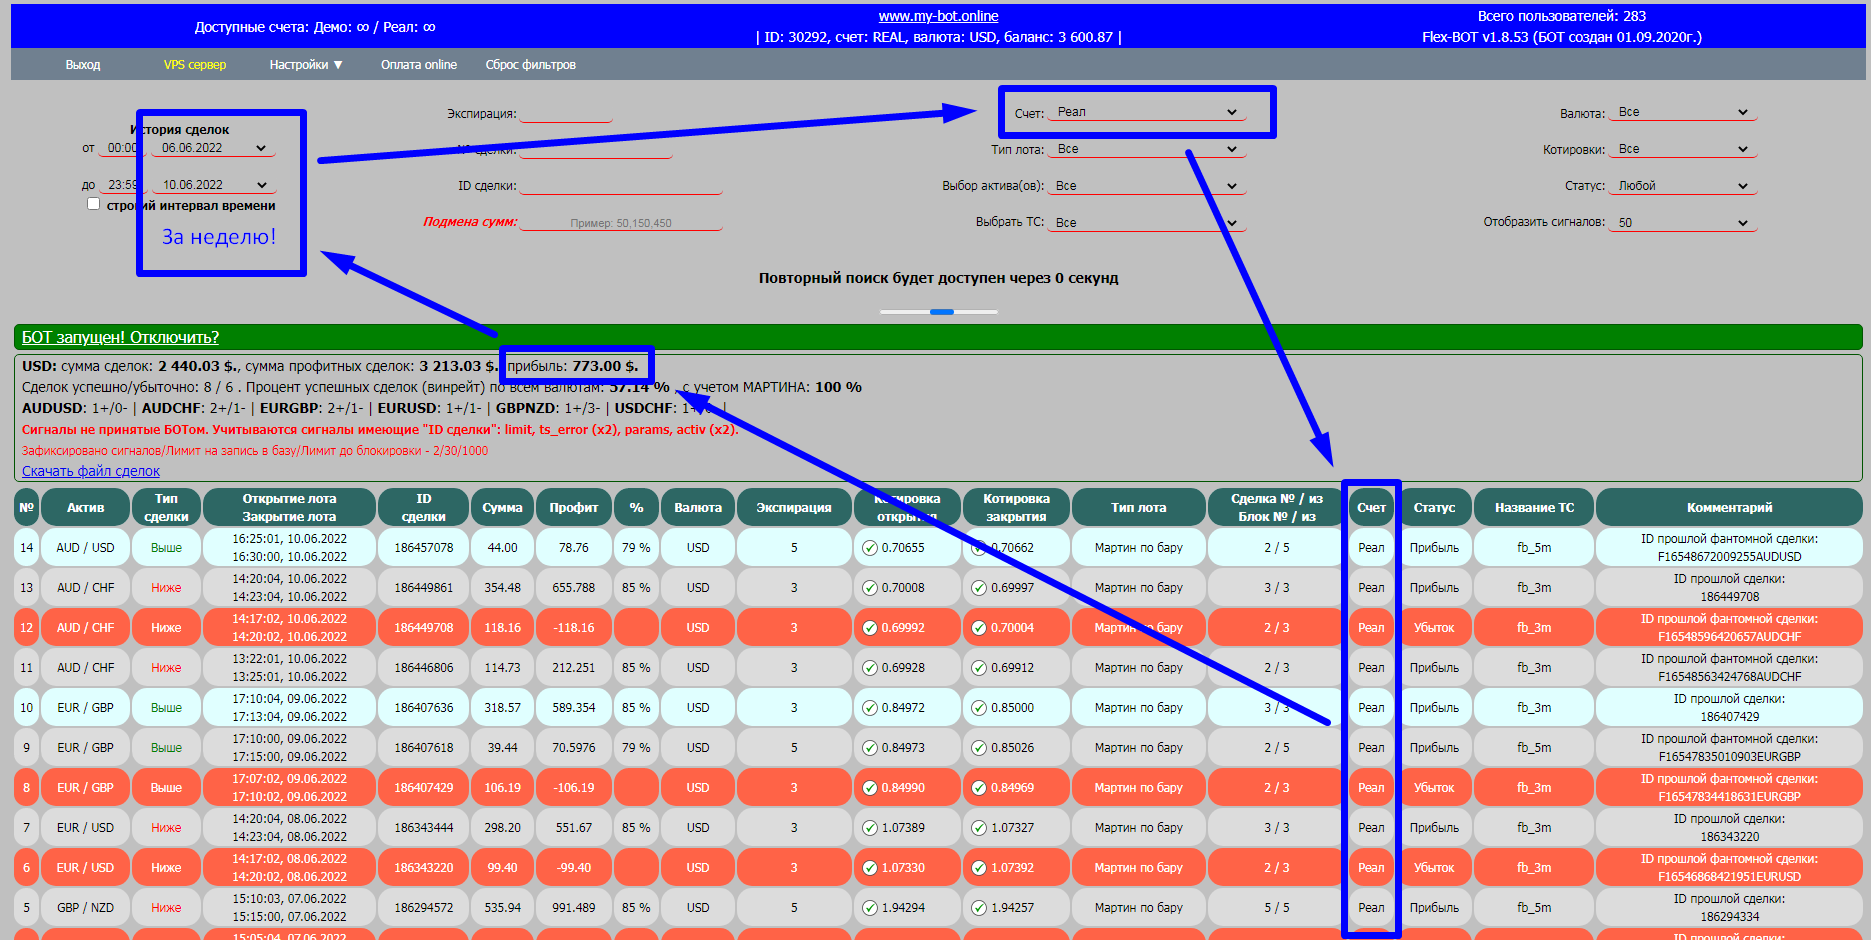Screen dimensions: 1871x940
Task: Click check icon beside closing quote 0.85000
Action: 979,708
